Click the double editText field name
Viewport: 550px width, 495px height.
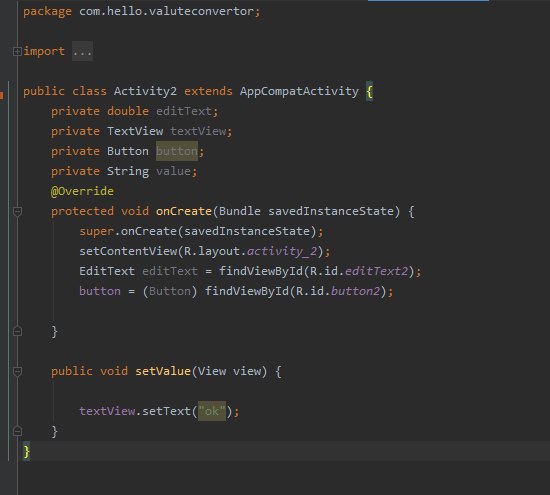184,111
